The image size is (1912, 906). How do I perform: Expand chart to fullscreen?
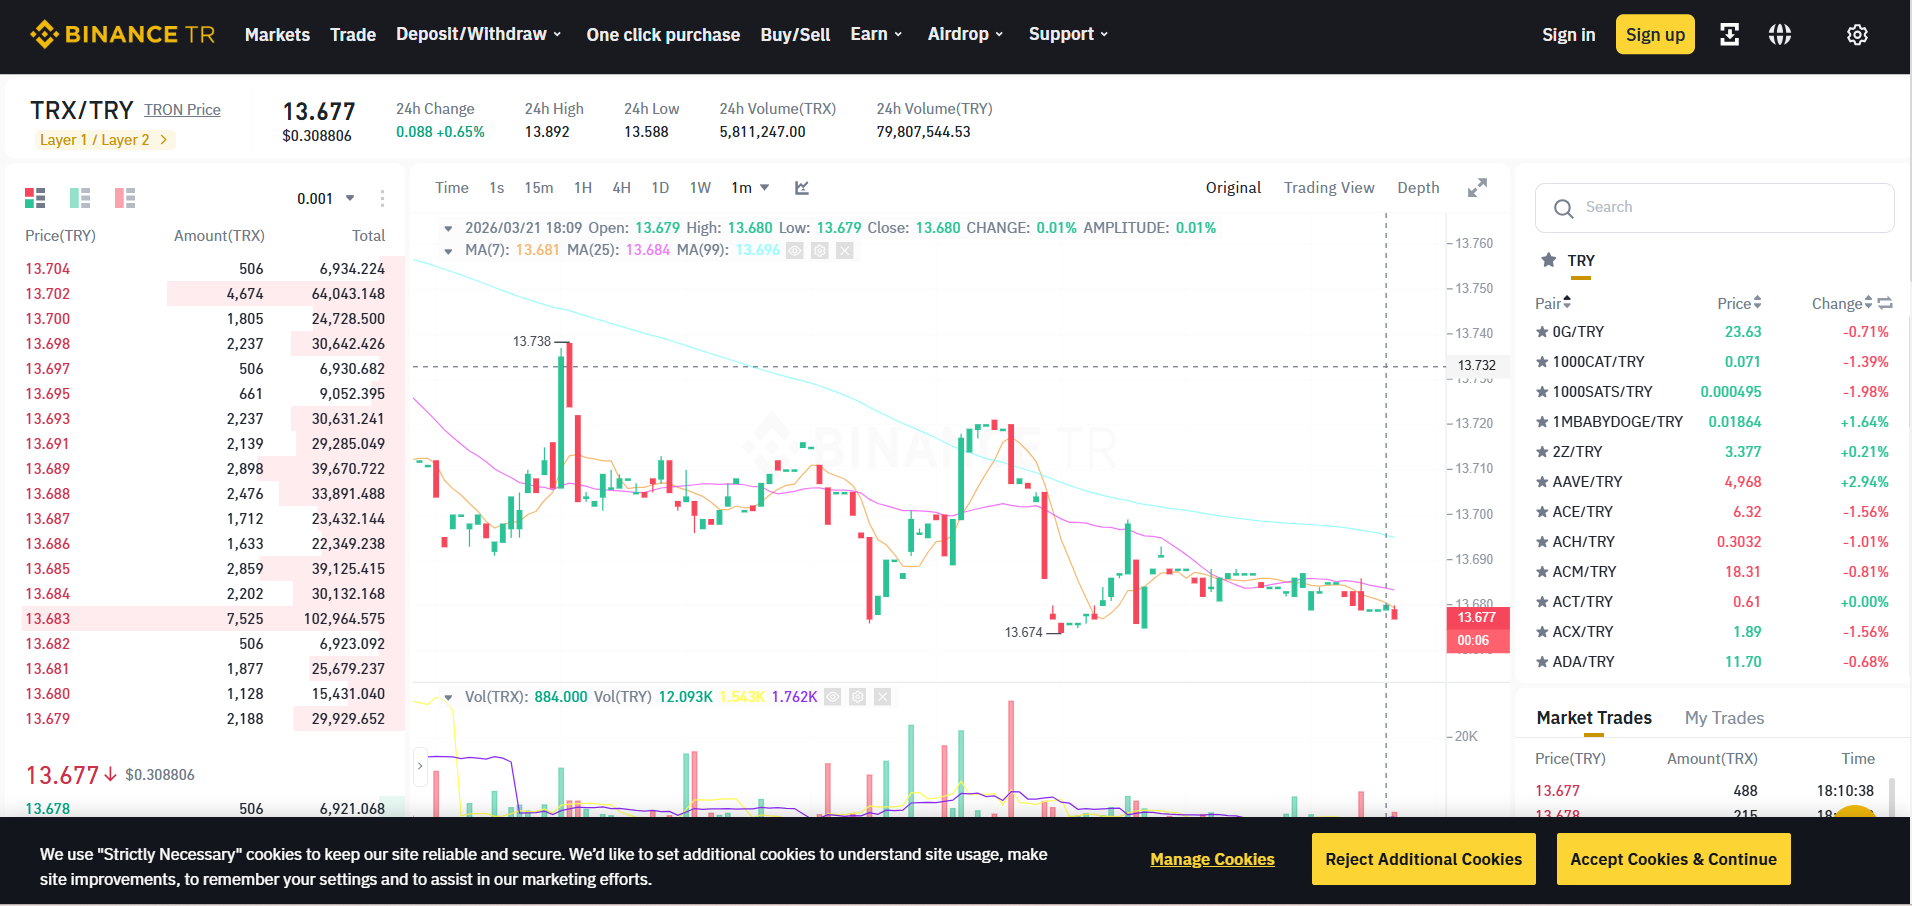[x=1477, y=188]
